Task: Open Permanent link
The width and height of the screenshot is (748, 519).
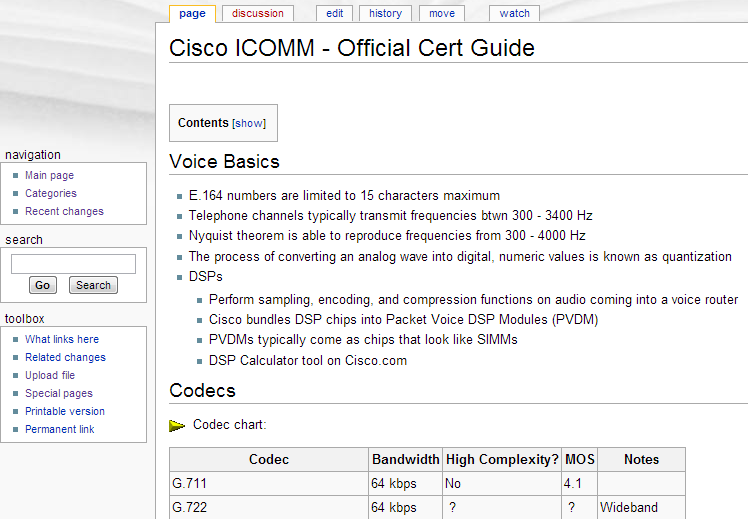Action: pyautogui.click(x=60, y=429)
